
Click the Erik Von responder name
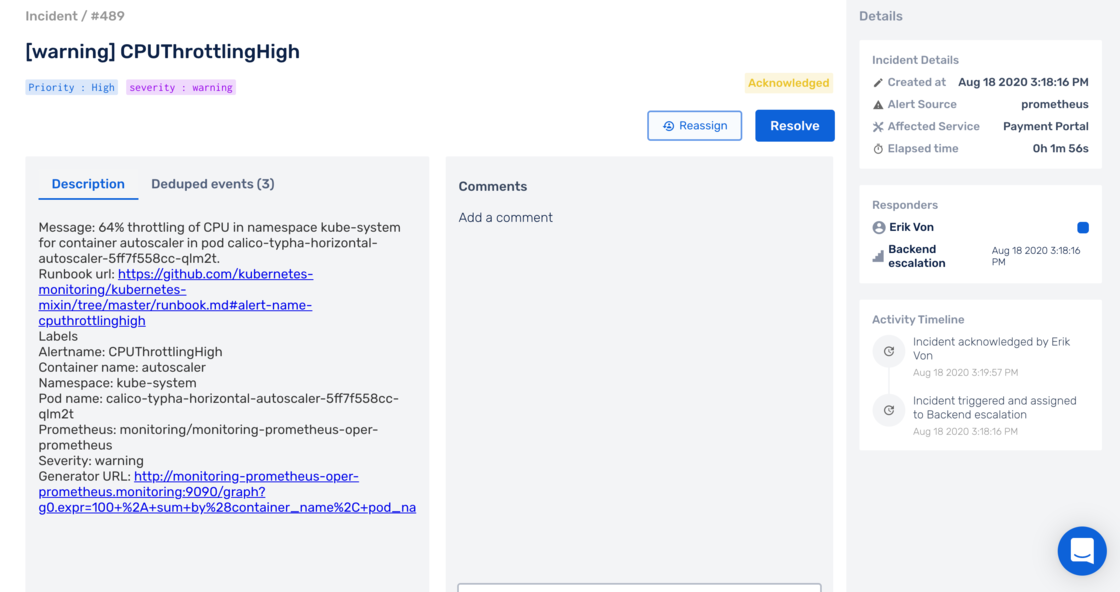tap(911, 227)
